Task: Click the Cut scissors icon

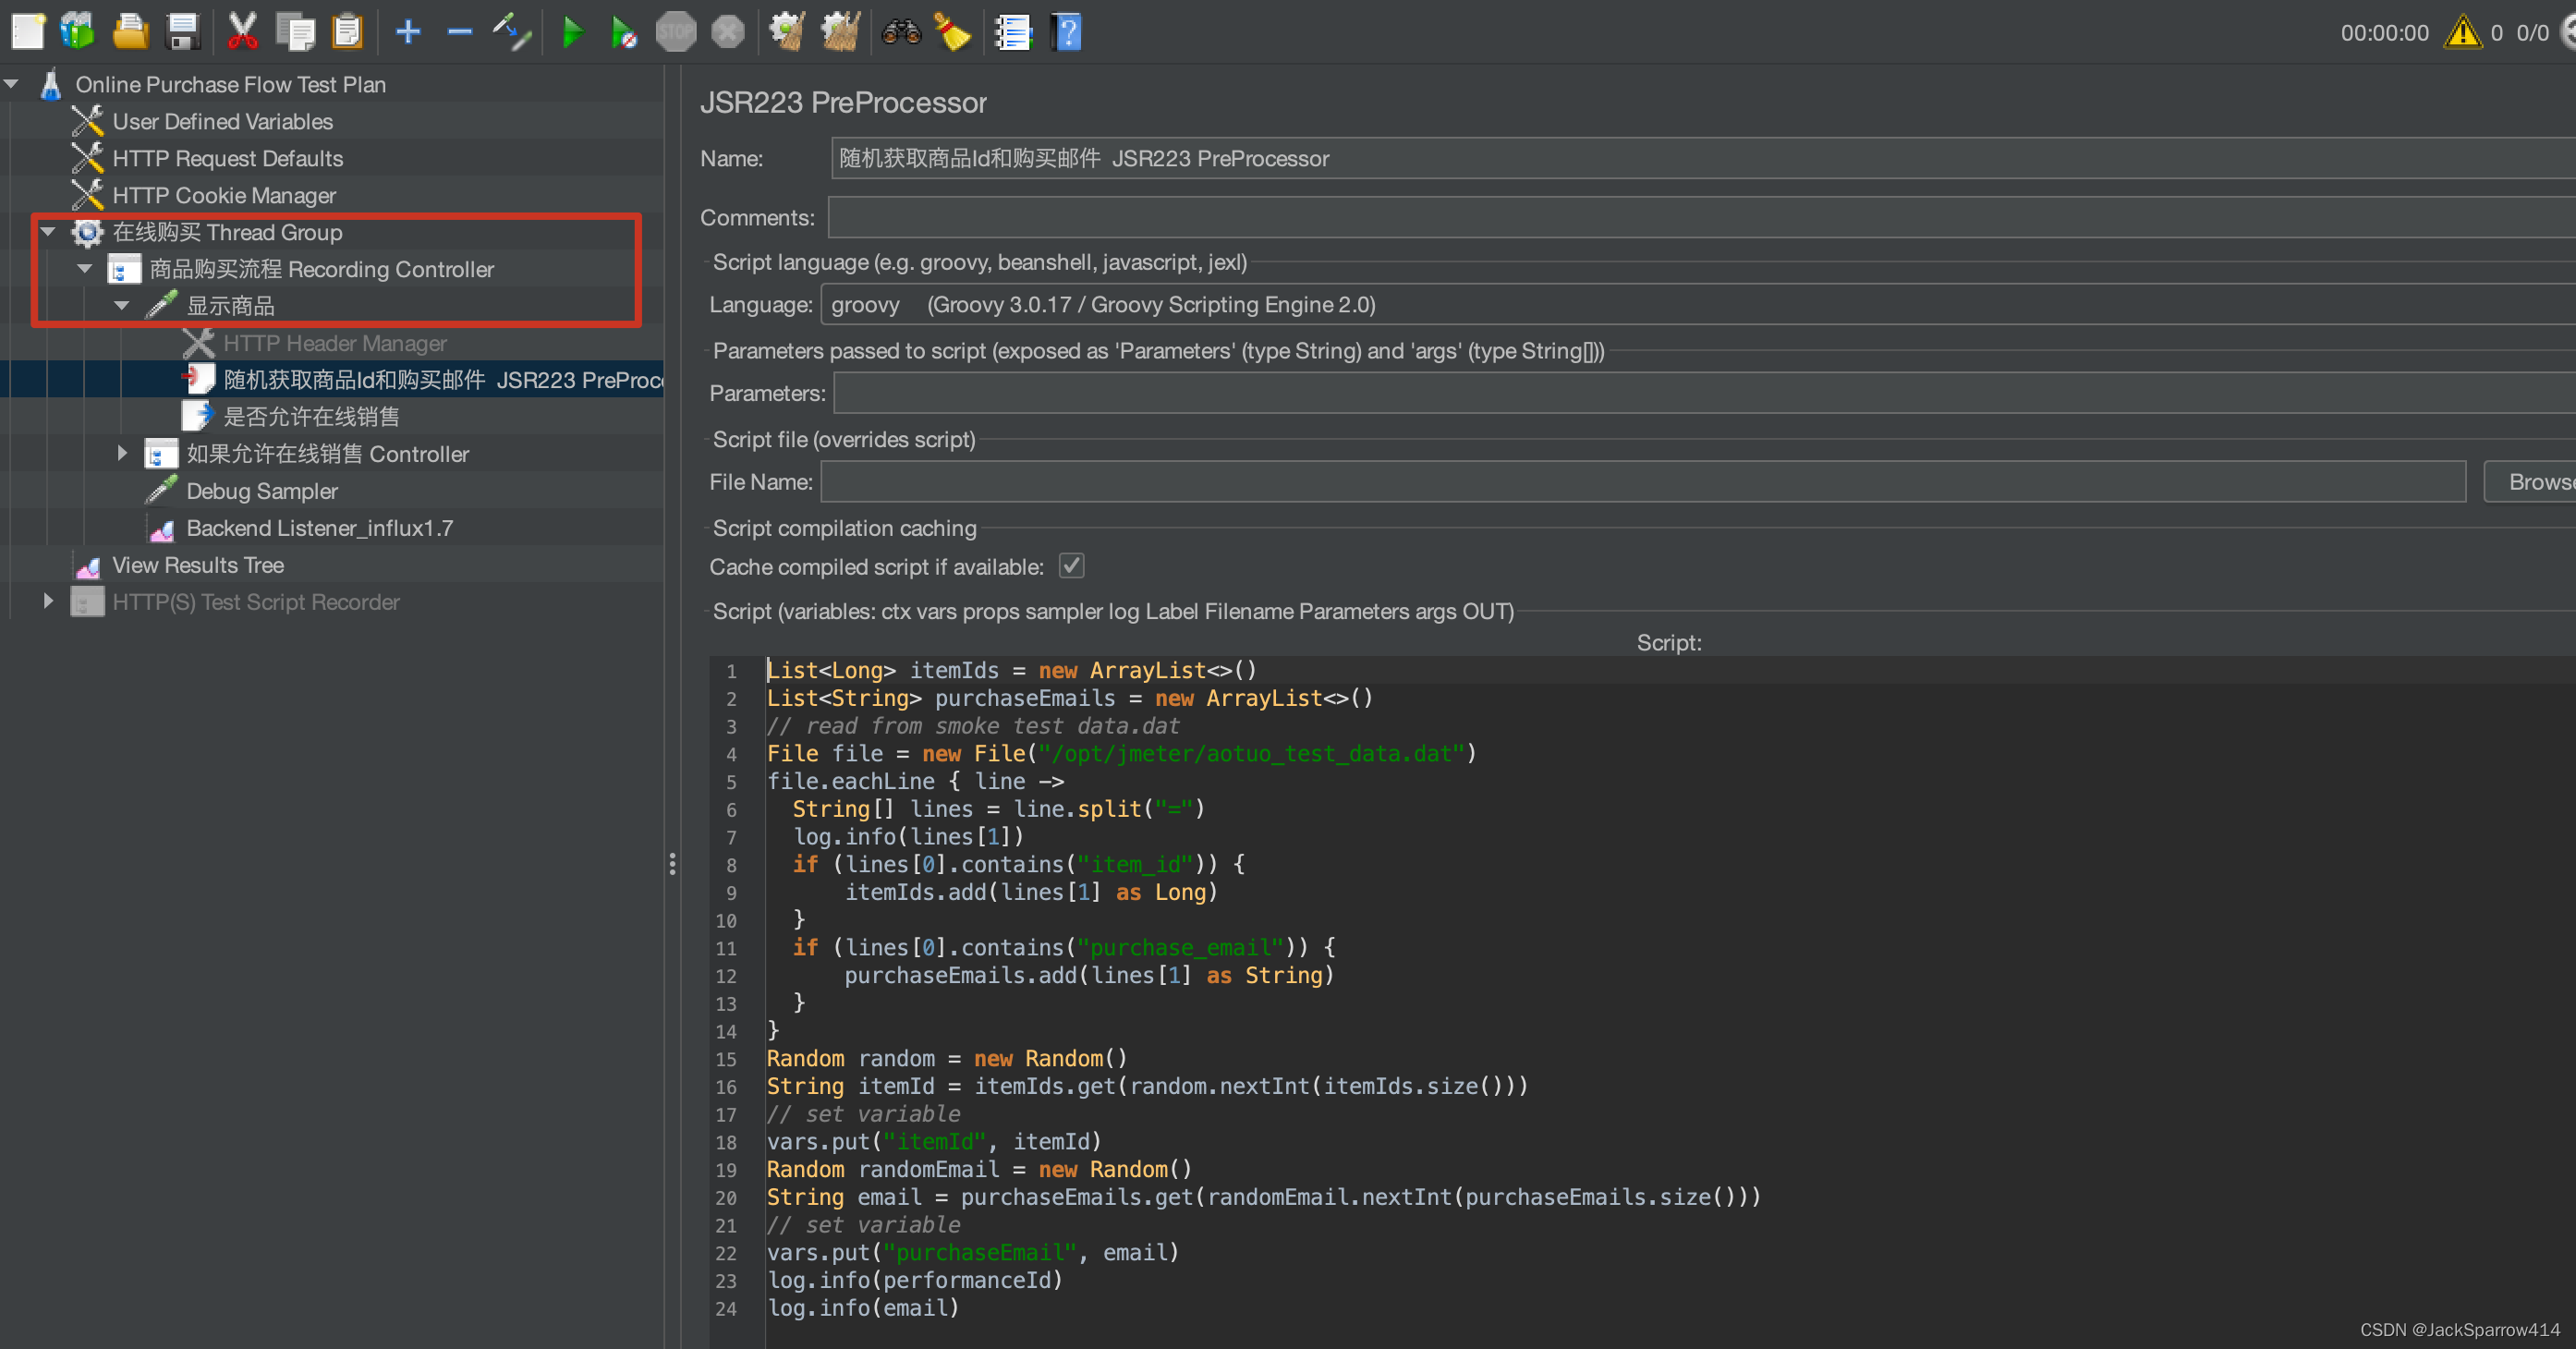Action: (242, 32)
